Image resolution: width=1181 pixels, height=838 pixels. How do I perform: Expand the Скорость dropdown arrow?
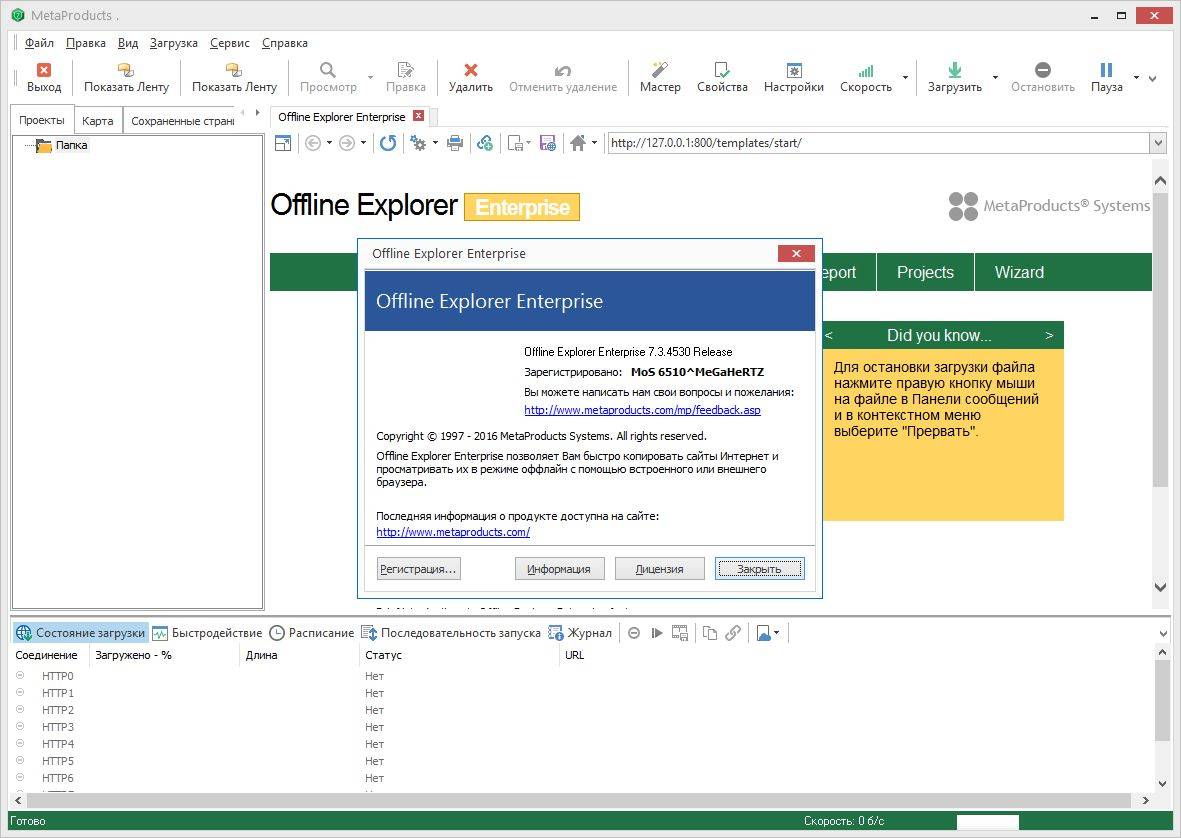(x=905, y=78)
